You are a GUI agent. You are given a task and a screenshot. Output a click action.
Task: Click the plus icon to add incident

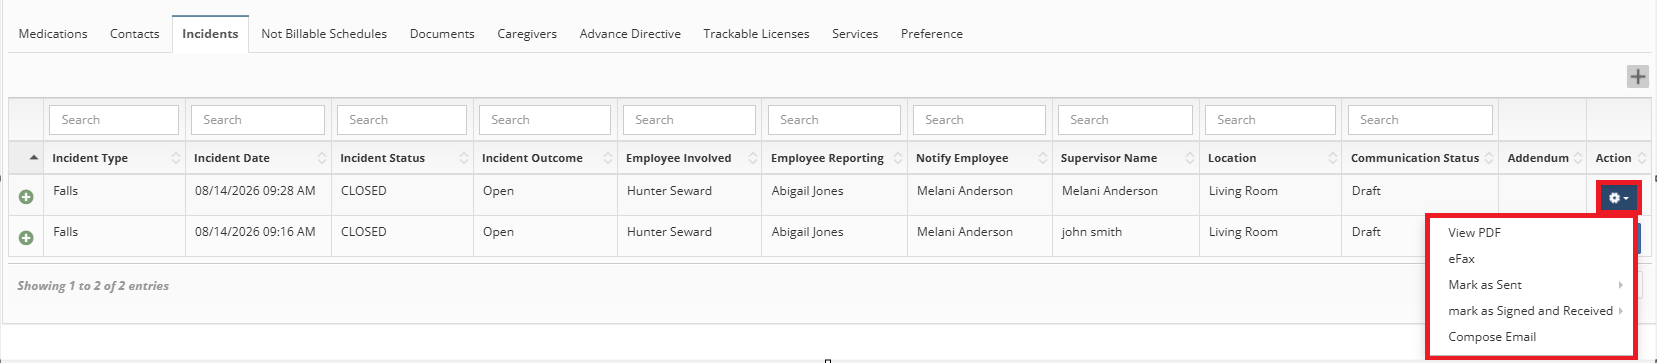[1637, 76]
